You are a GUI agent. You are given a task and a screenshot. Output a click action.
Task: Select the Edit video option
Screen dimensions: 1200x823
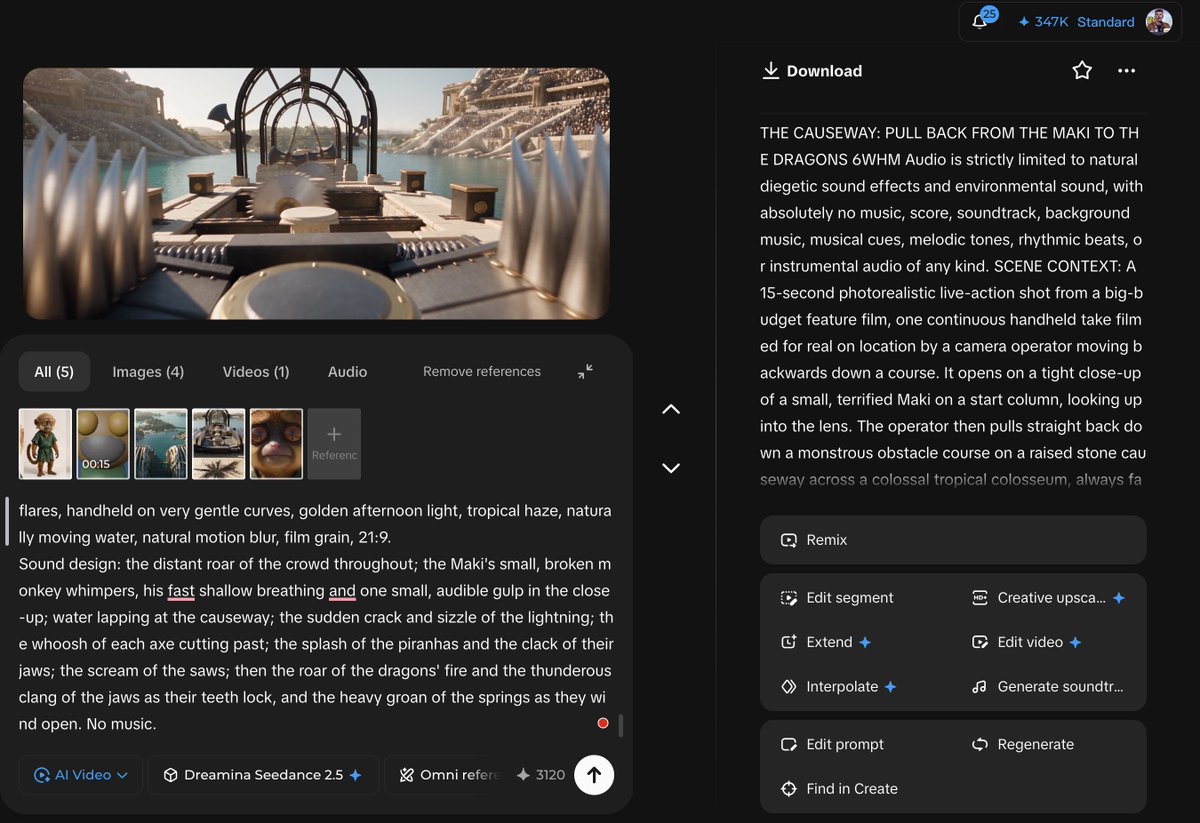click(x=1026, y=642)
